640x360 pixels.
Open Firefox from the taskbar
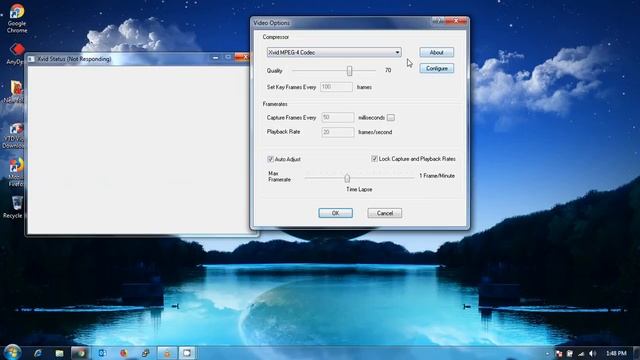point(124,353)
